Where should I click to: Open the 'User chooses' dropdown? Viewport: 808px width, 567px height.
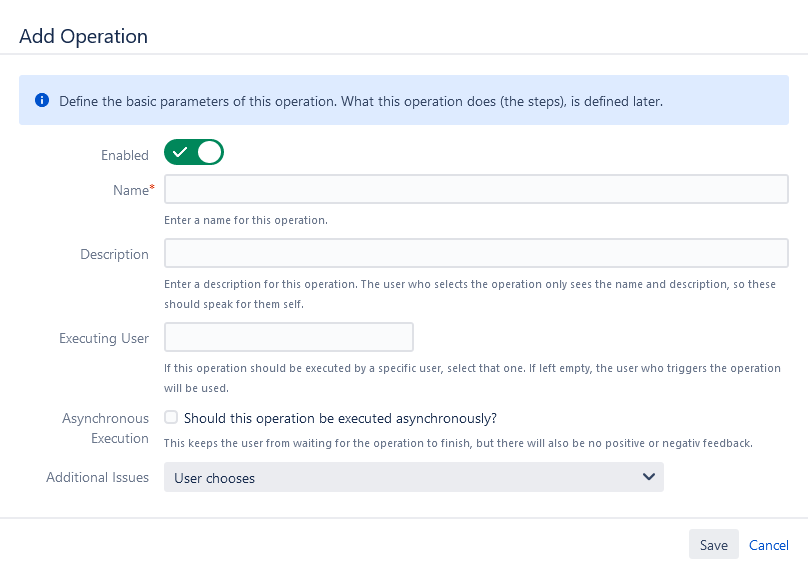[x=413, y=477]
